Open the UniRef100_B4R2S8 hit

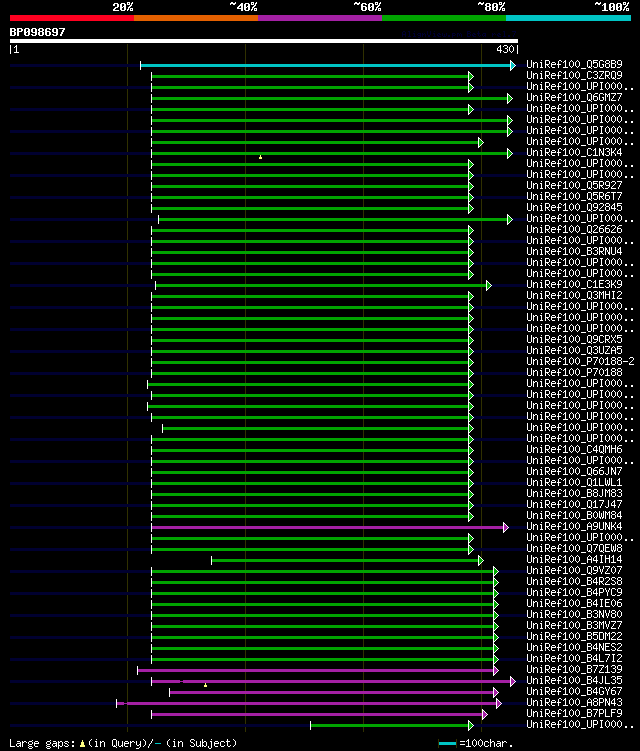click(574, 581)
